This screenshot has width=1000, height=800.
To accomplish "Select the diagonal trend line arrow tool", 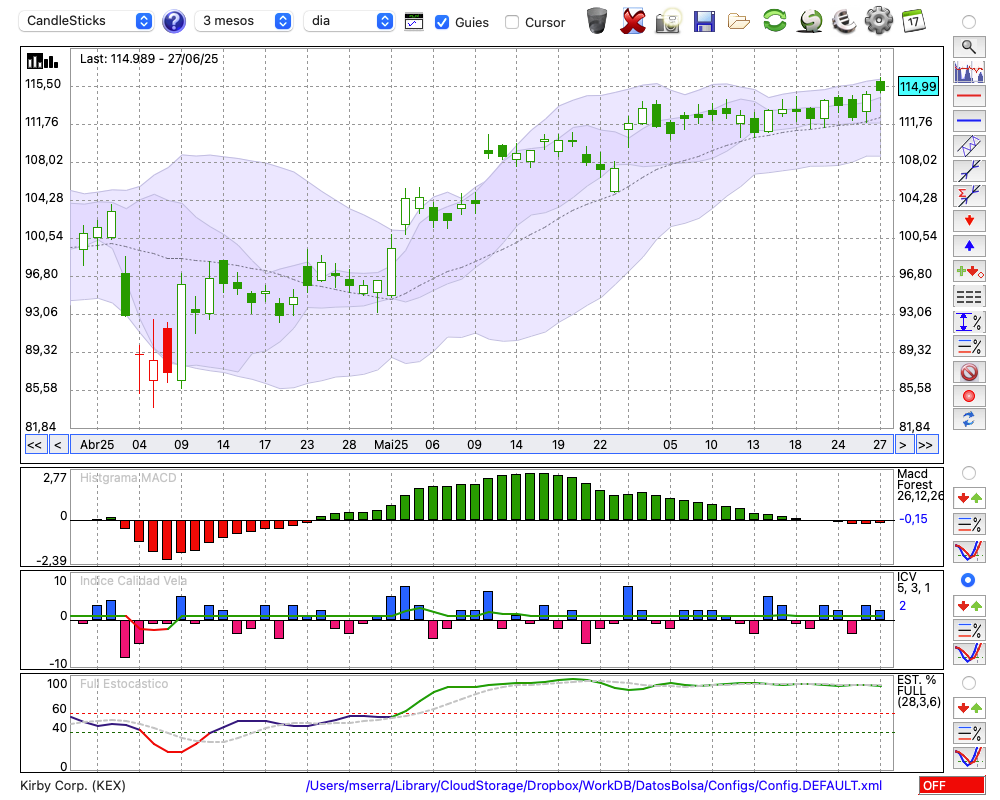I will (969, 171).
